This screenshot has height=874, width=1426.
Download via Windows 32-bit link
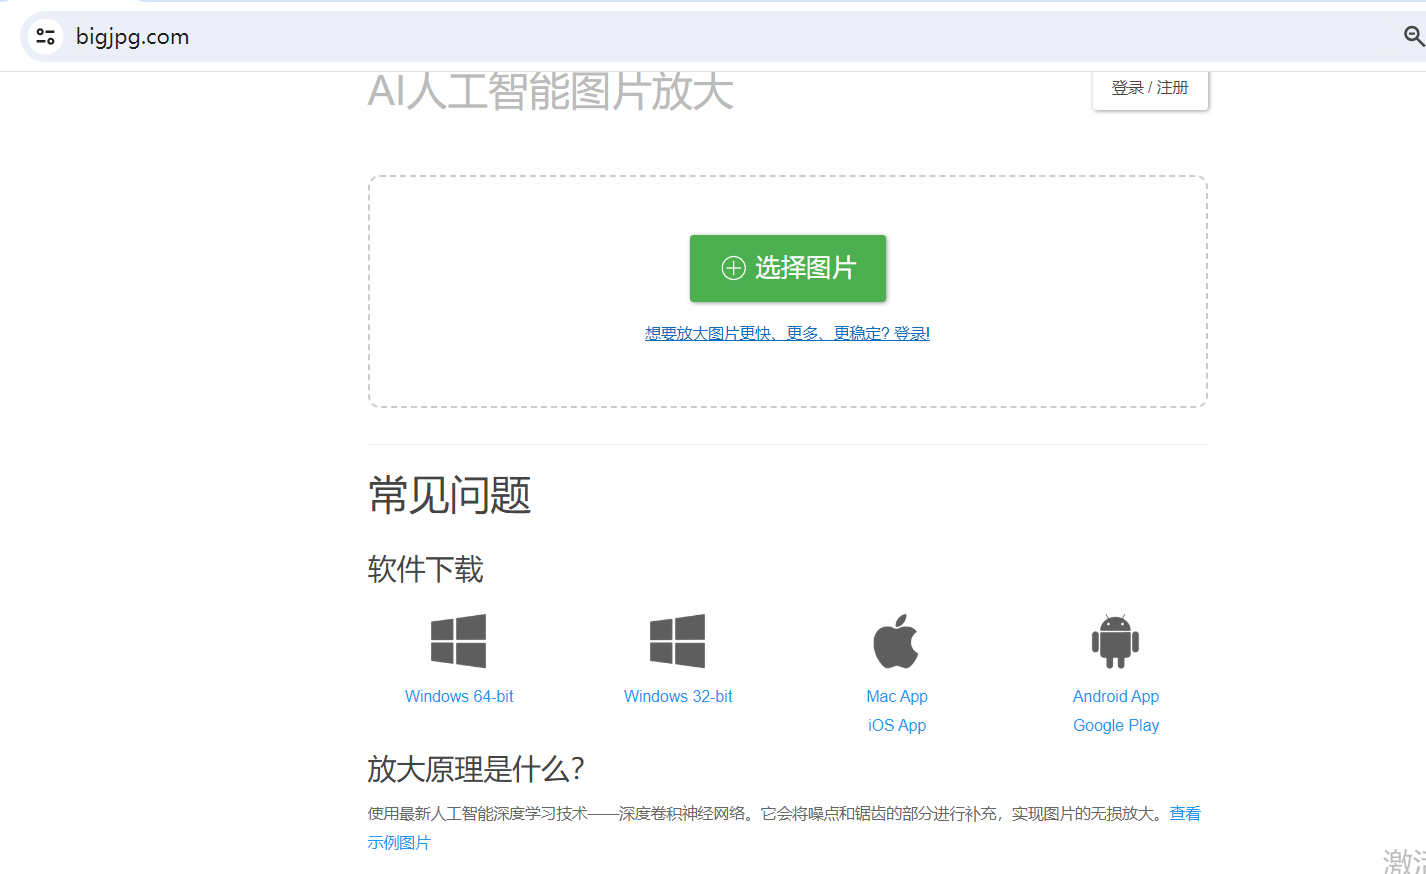click(x=678, y=696)
